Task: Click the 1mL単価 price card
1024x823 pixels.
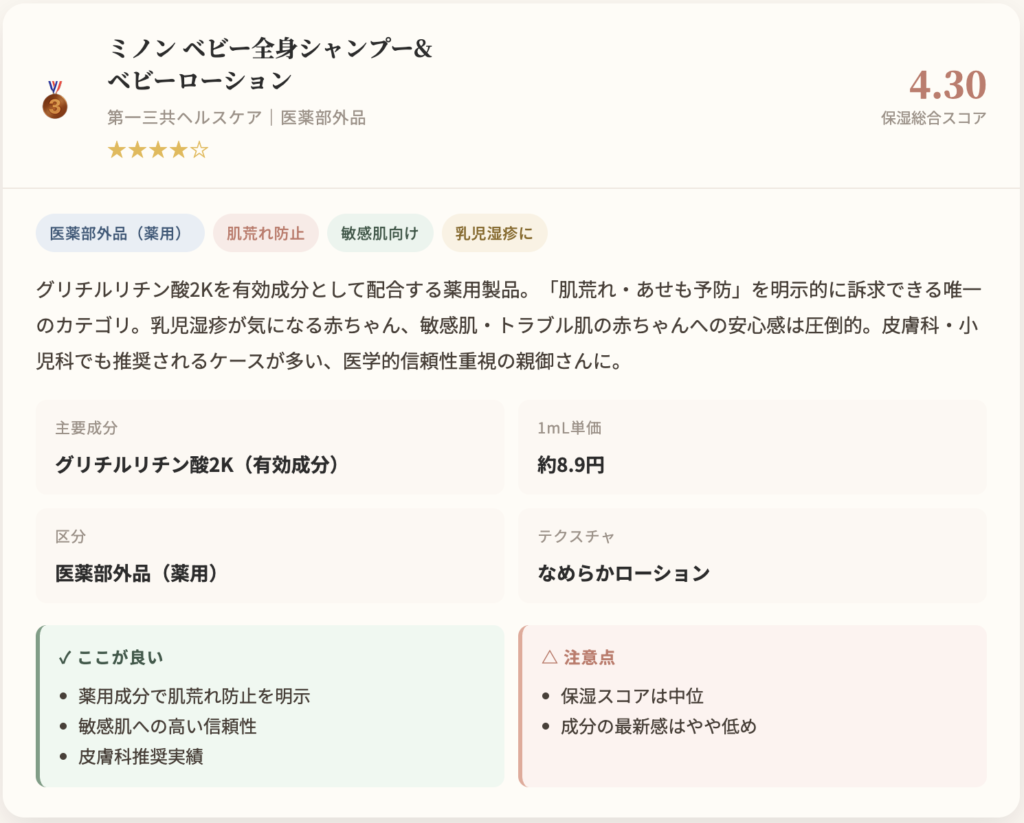Action: [752, 447]
